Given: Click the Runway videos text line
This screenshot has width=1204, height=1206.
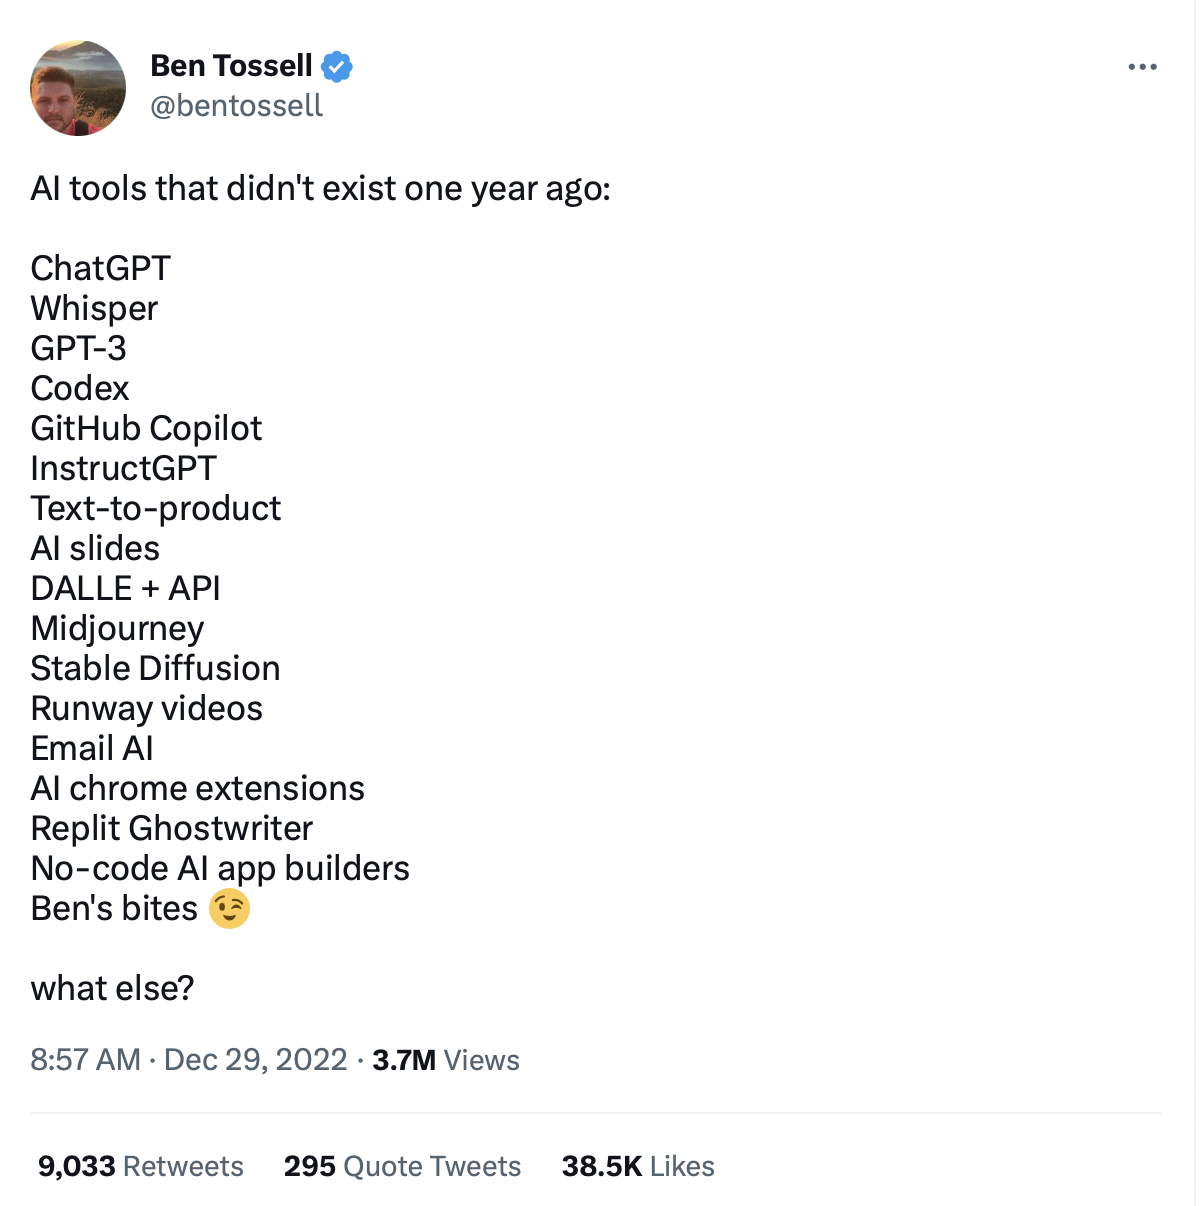Looking at the screenshot, I should pyautogui.click(x=146, y=708).
